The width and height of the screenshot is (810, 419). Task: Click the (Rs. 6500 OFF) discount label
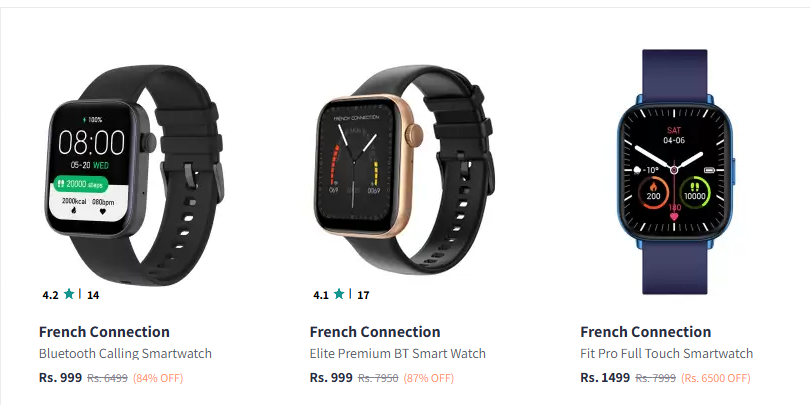[x=715, y=378]
